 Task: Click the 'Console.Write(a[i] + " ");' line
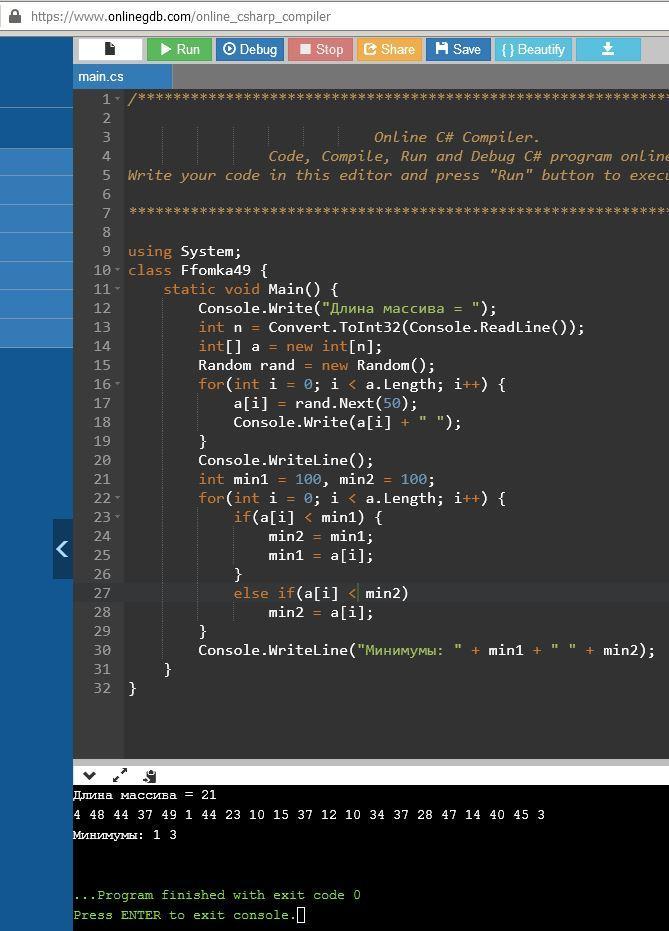[347, 422]
